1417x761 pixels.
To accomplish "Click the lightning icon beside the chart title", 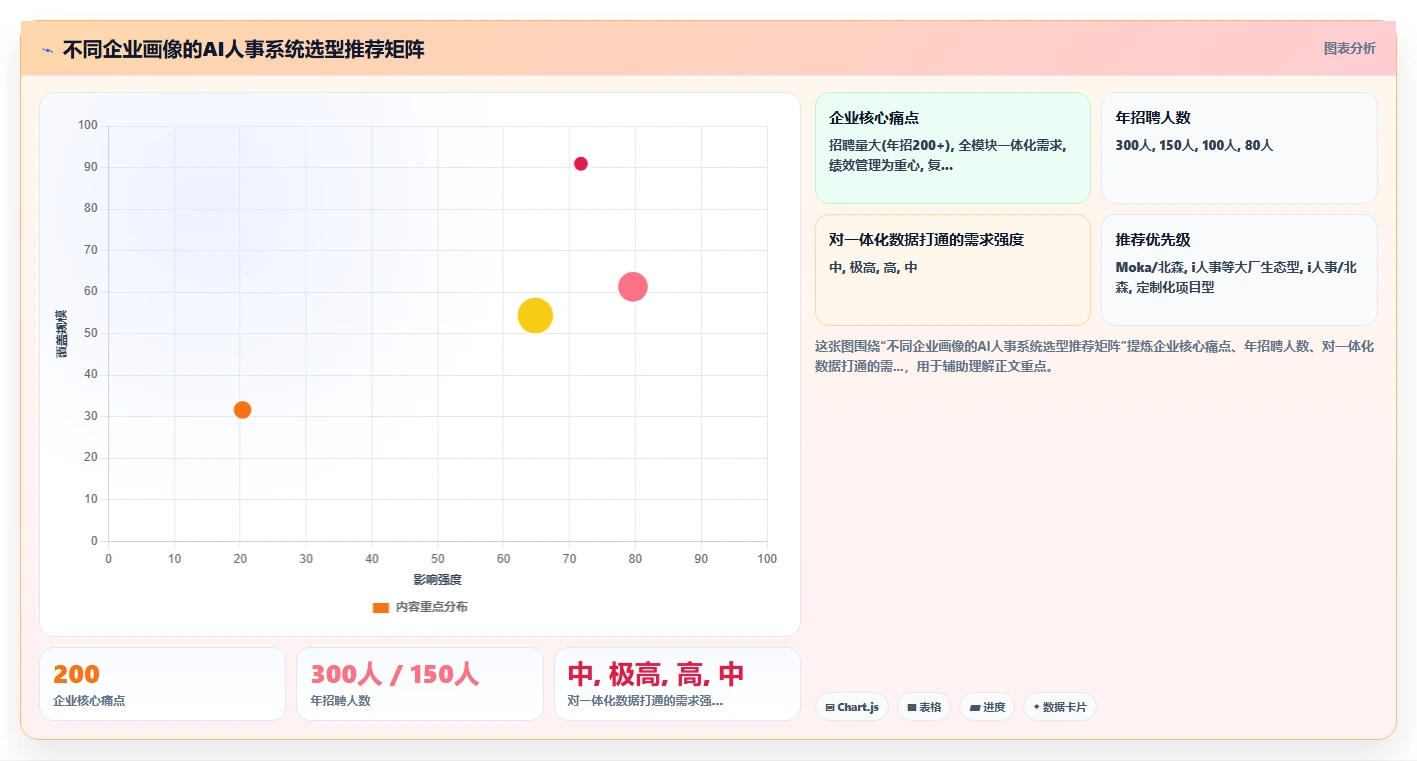I will 48,50.
